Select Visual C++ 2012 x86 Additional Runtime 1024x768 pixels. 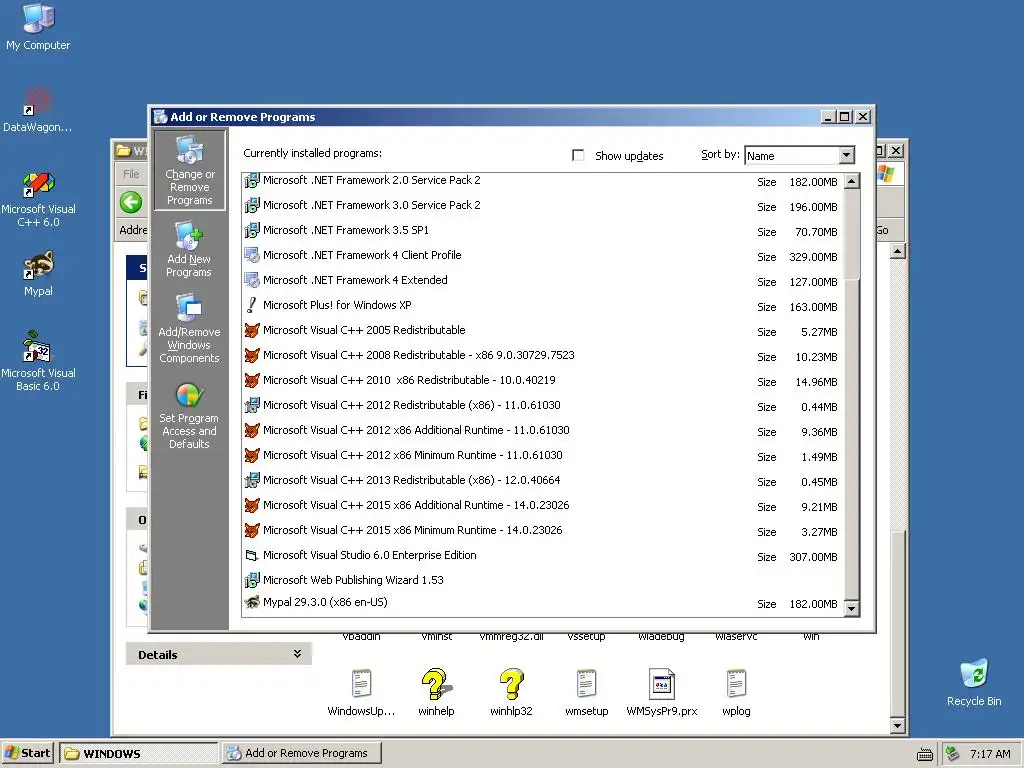tap(542, 430)
